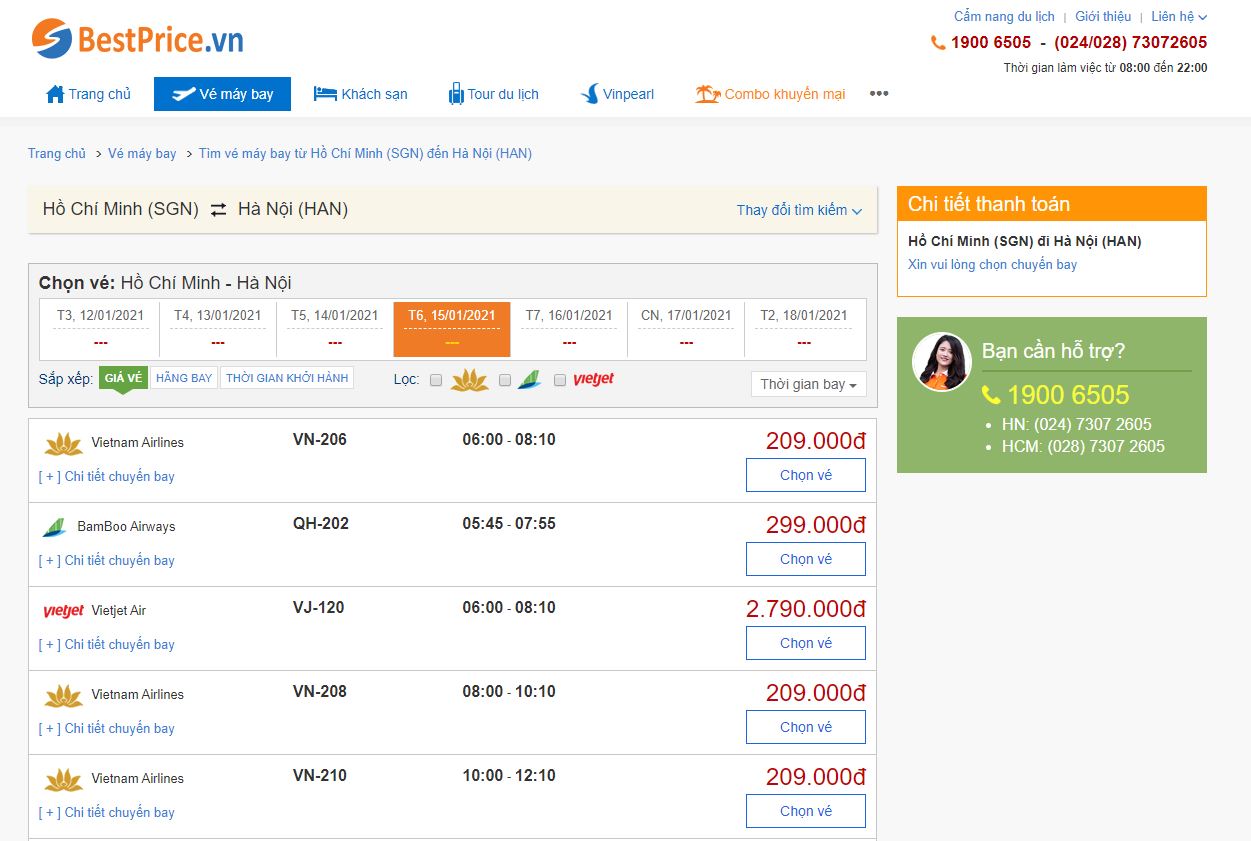Click the orange phone icon near 1900 6505
Screen dimensions: 1251x841
pos(938,43)
